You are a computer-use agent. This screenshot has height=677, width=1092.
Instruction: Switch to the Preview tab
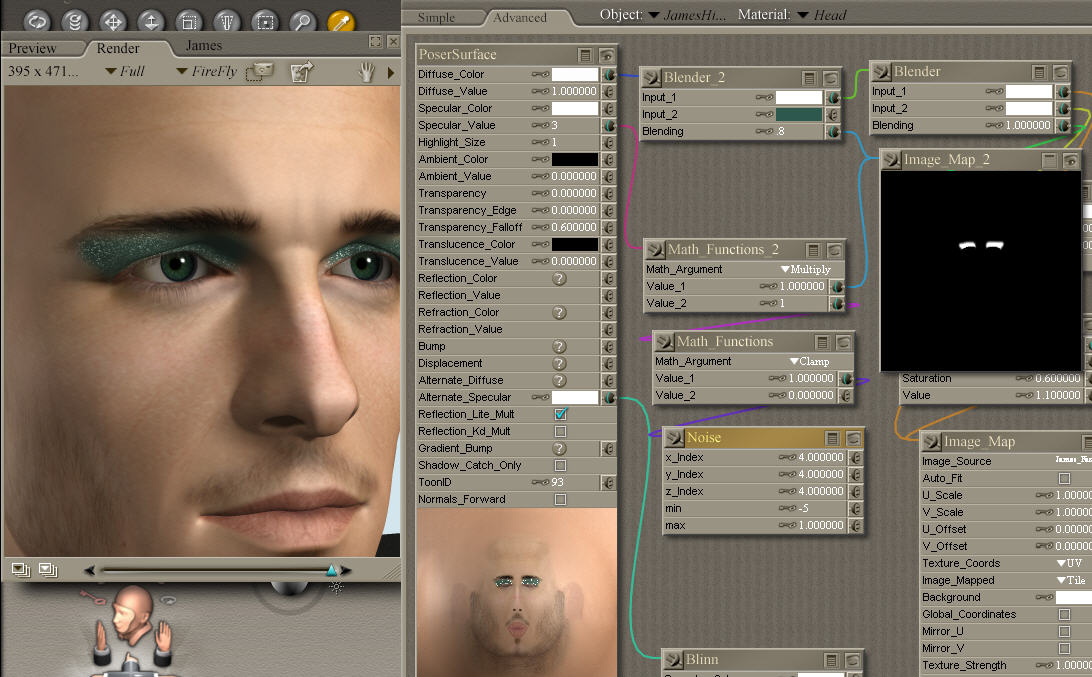coord(33,48)
